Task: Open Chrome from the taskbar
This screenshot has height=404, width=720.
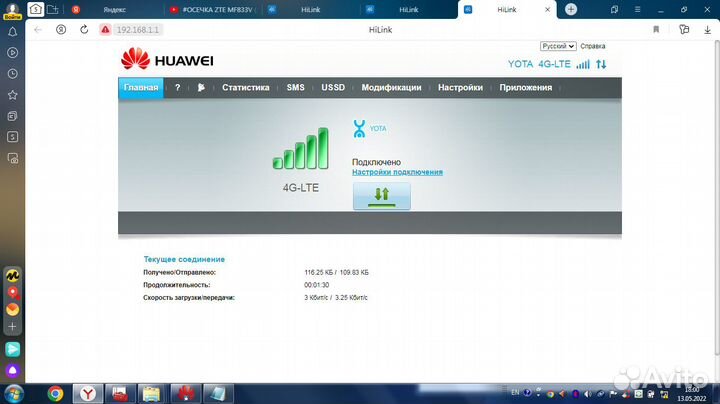Action: (56, 394)
